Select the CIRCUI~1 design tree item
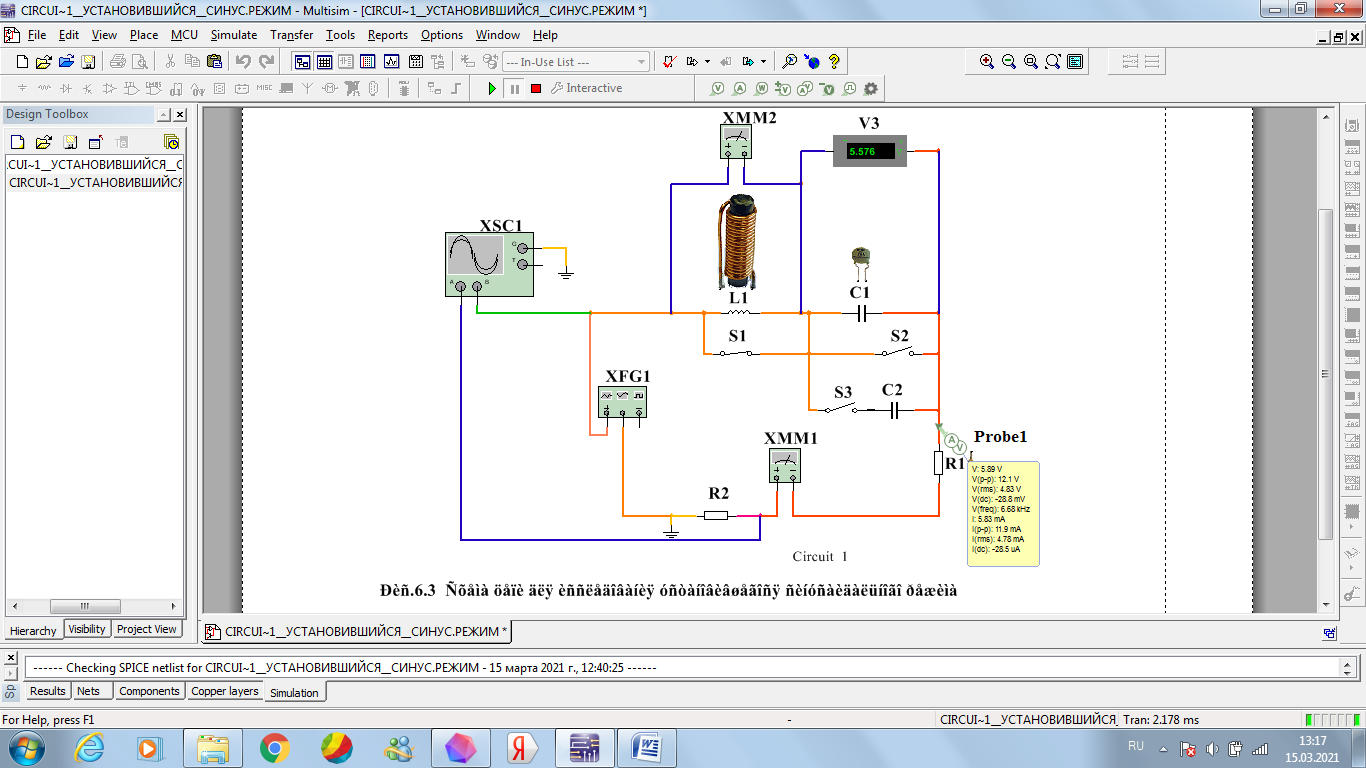 coord(96,182)
